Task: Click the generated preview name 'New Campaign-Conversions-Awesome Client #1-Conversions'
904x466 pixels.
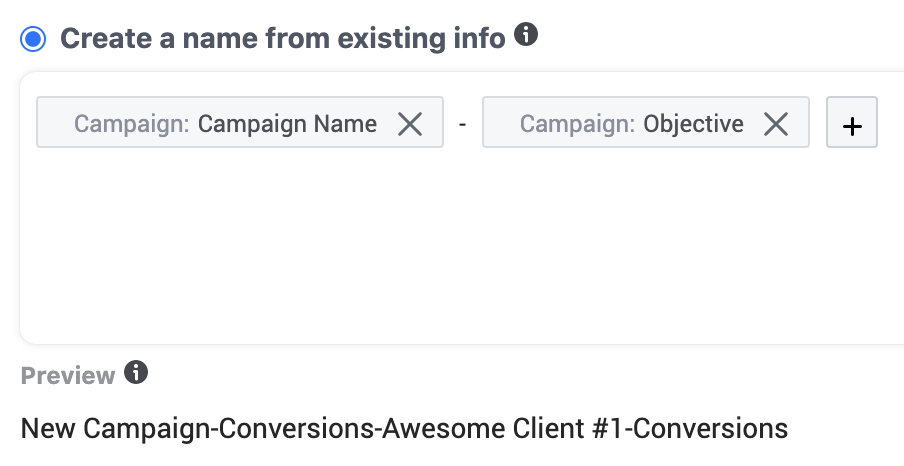Action: point(404,429)
